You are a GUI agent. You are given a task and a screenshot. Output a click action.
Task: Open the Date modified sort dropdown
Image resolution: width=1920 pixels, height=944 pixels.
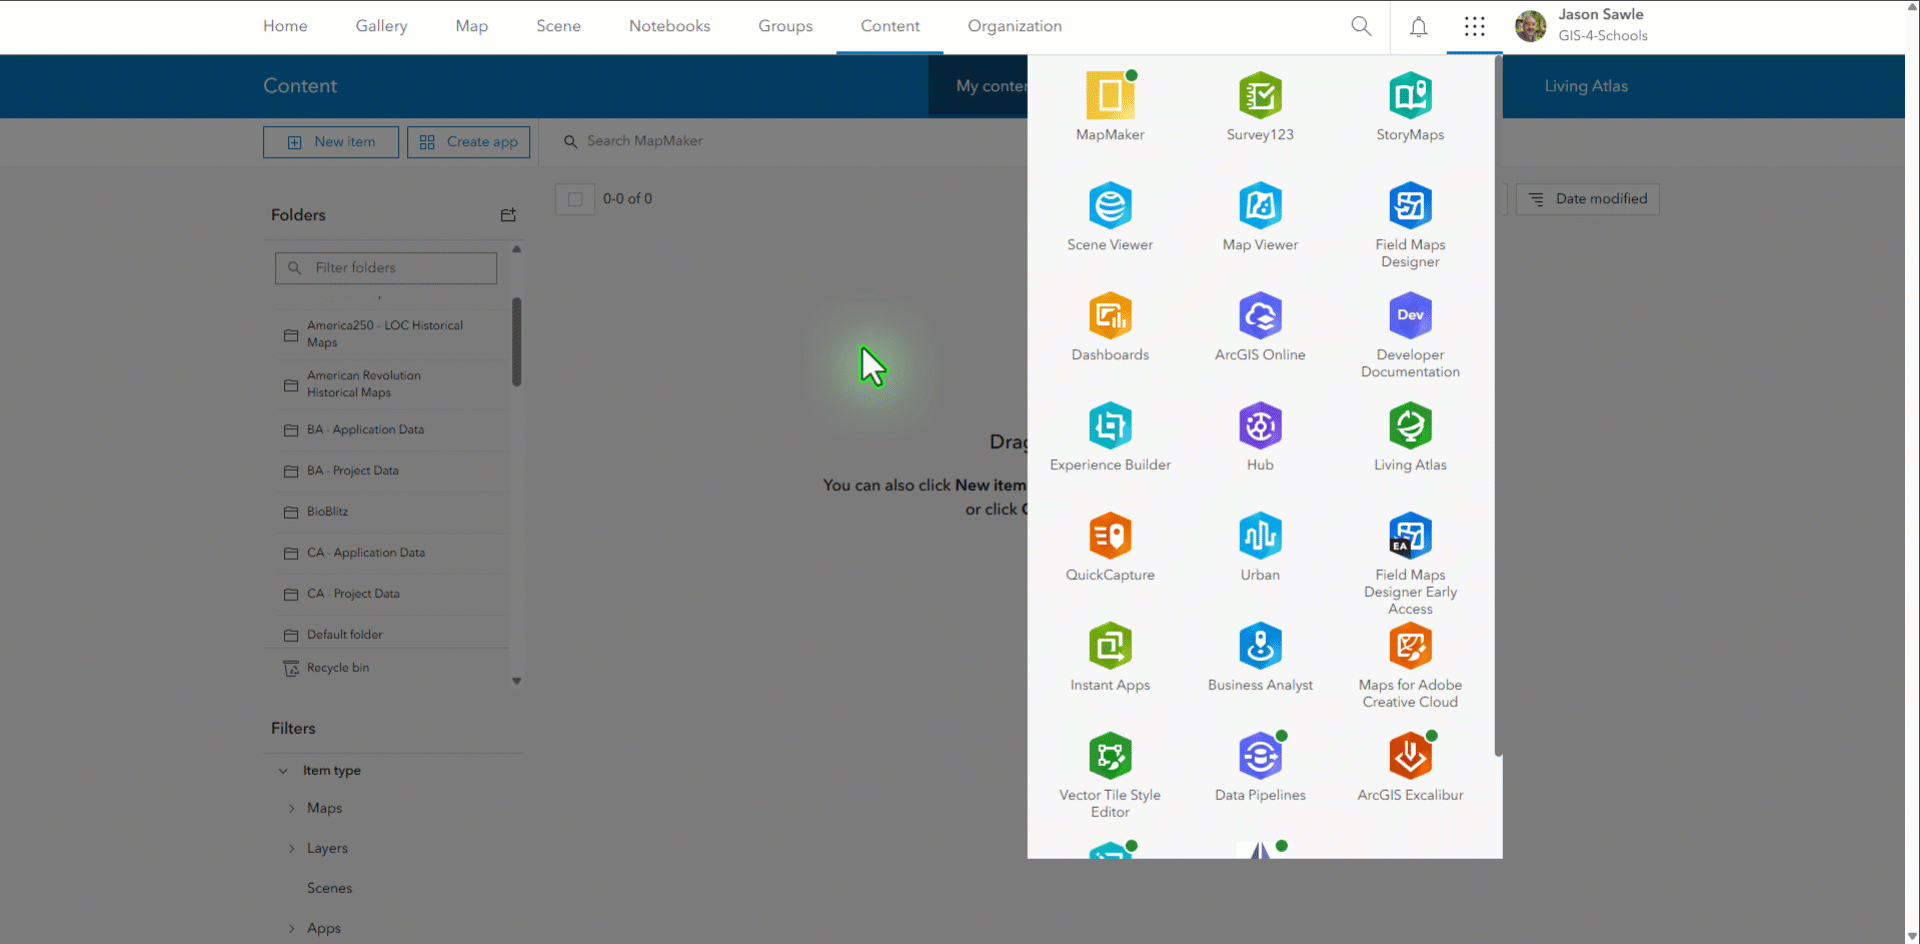coord(1587,199)
